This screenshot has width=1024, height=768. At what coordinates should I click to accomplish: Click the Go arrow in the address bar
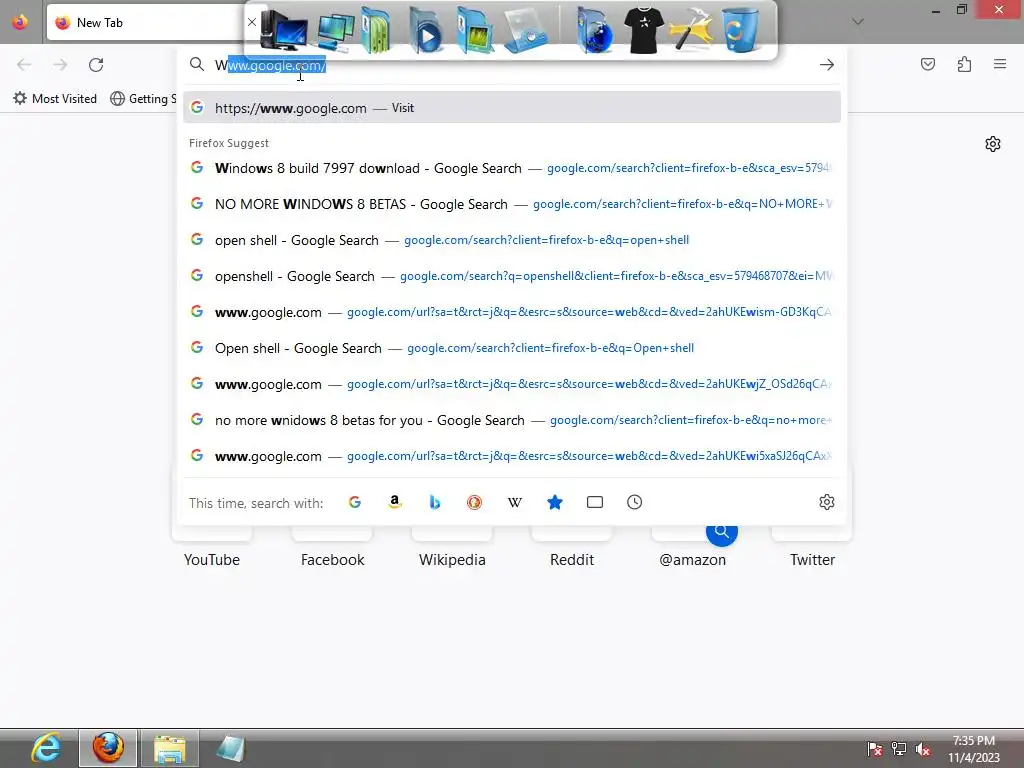pyautogui.click(x=827, y=65)
